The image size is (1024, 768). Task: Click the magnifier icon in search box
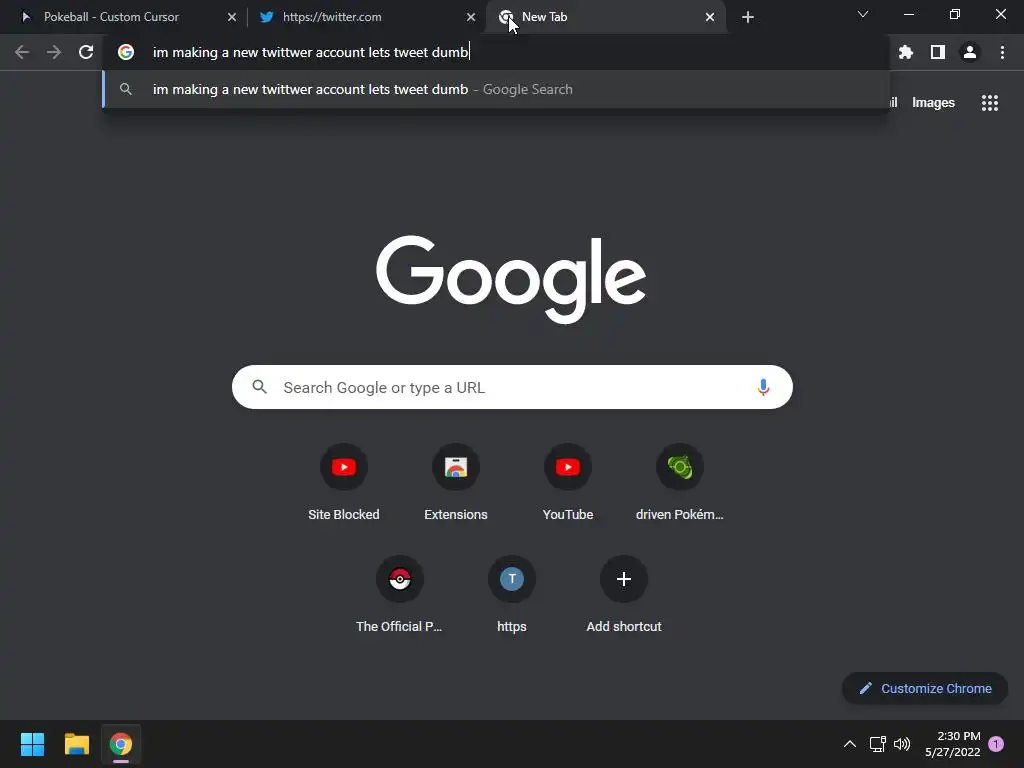click(x=259, y=387)
